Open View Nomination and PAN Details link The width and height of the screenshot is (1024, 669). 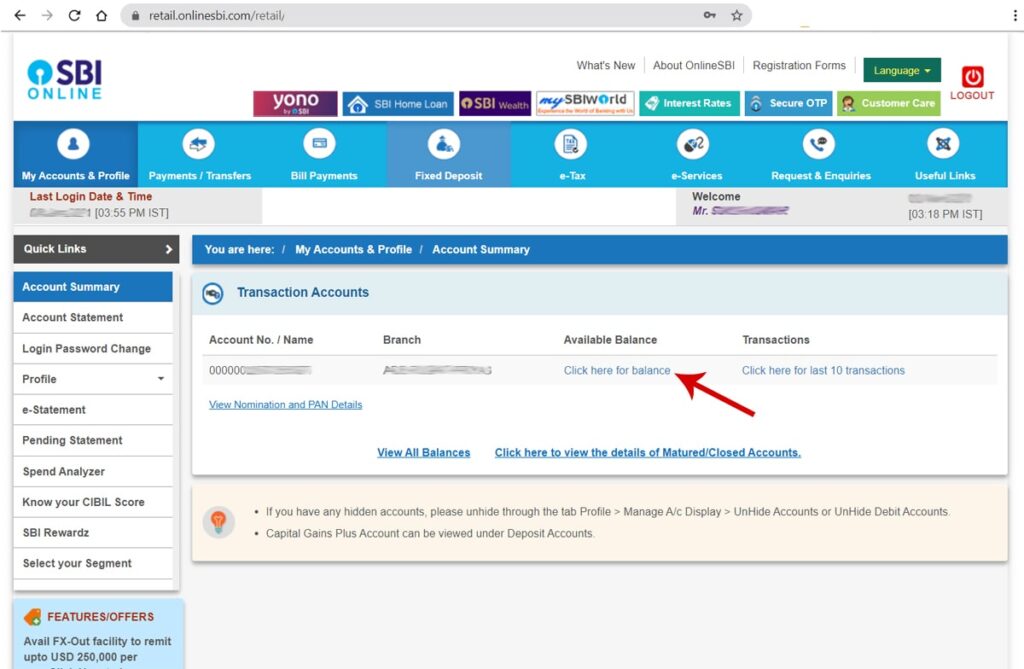[x=285, y=404]
